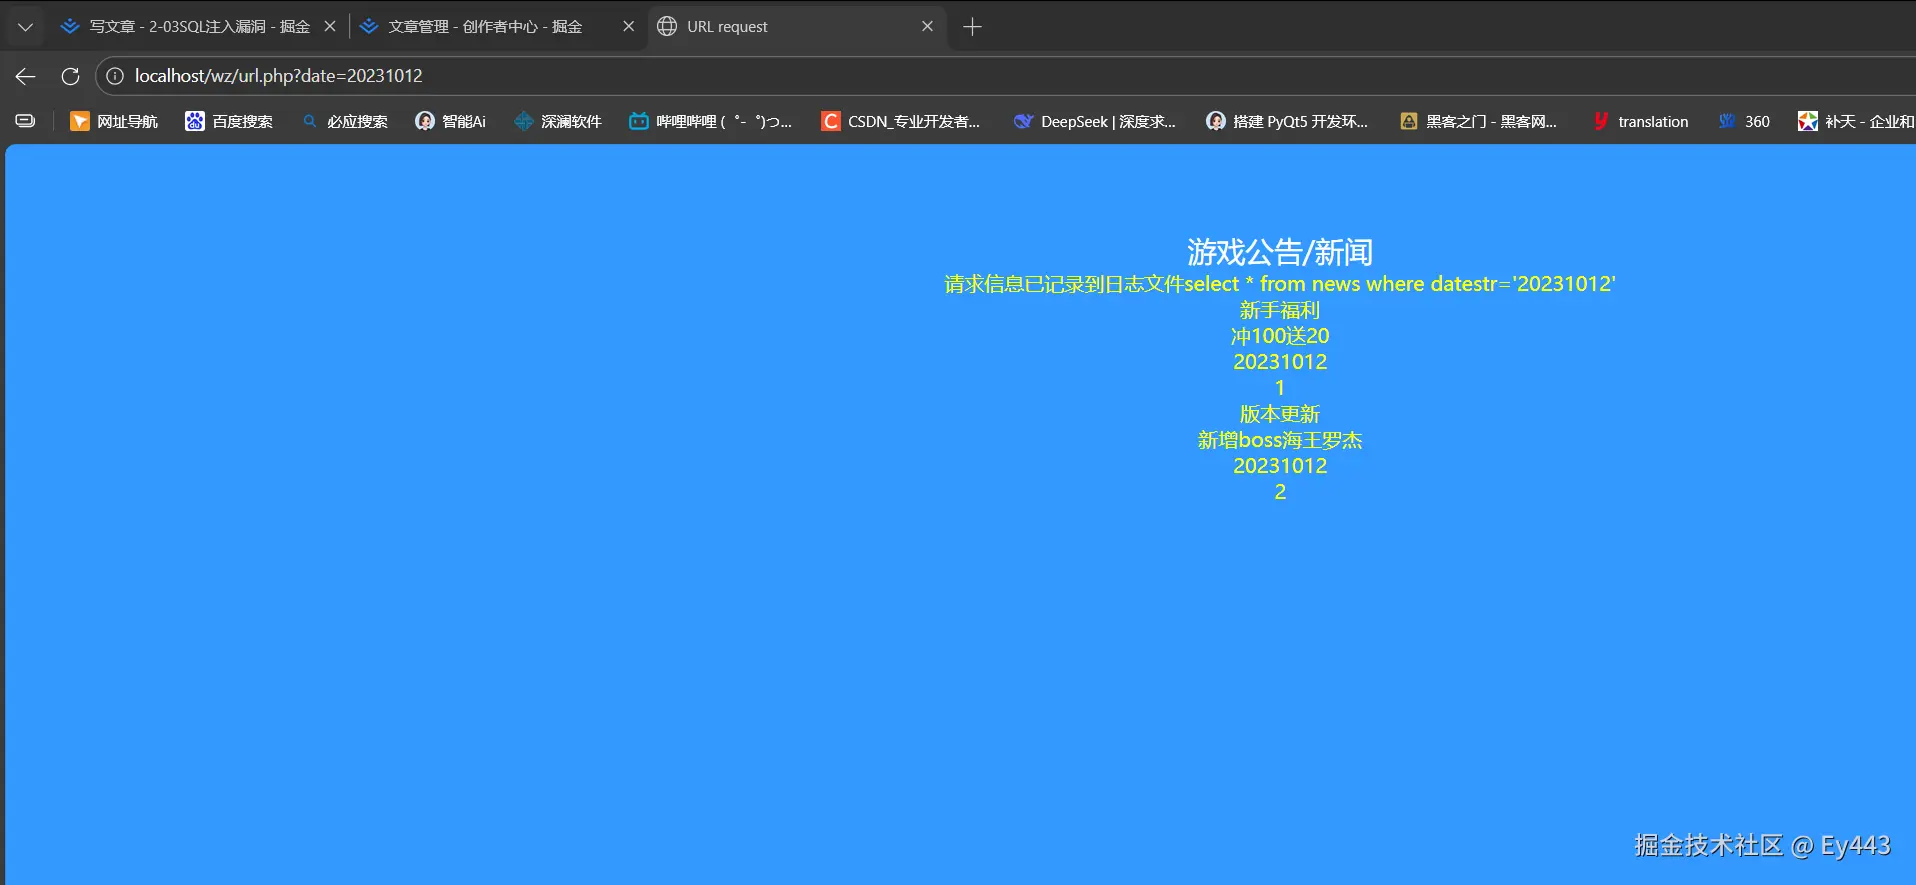Open the 哔哩哔哩 bookmark
This screenshot has width=1916, height=885.
tap(710, 121)
